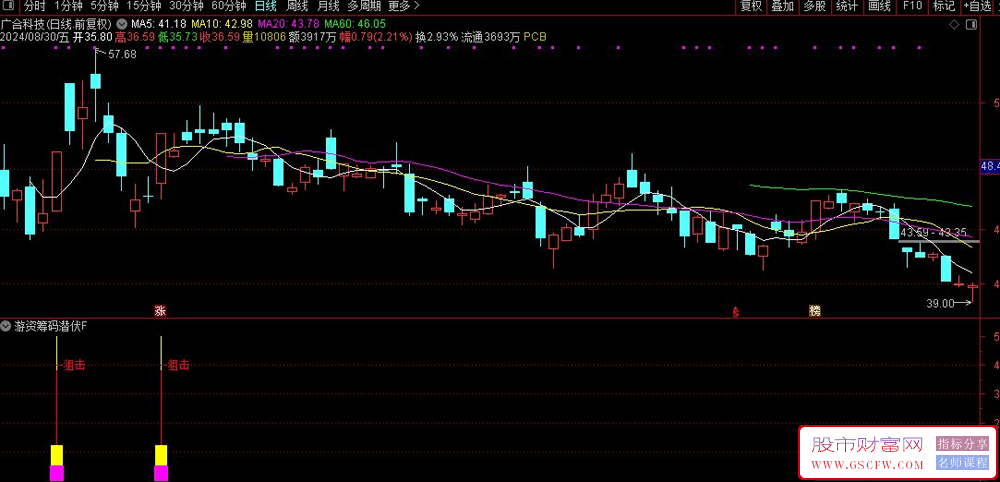
Task: Click the 标记 mark button
Action: (944, 6)
